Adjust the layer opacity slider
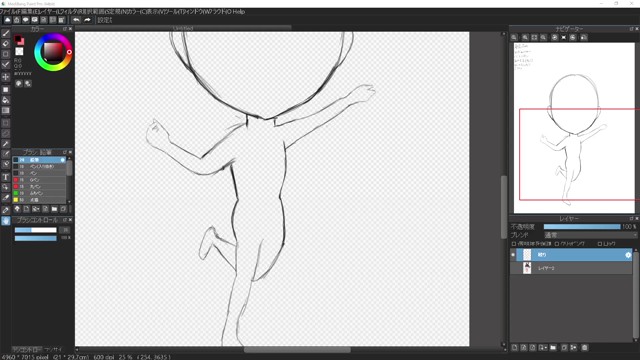Screen dimensions: 640x360 (x=582, y=227)
